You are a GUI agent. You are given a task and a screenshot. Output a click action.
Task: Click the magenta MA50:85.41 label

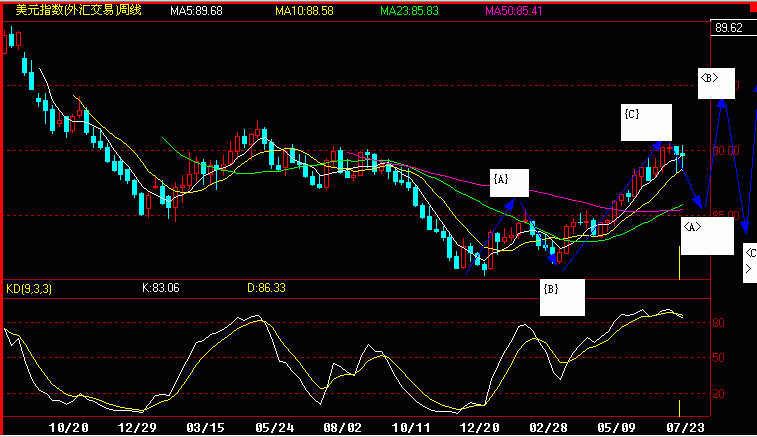[x=514, y=11]
